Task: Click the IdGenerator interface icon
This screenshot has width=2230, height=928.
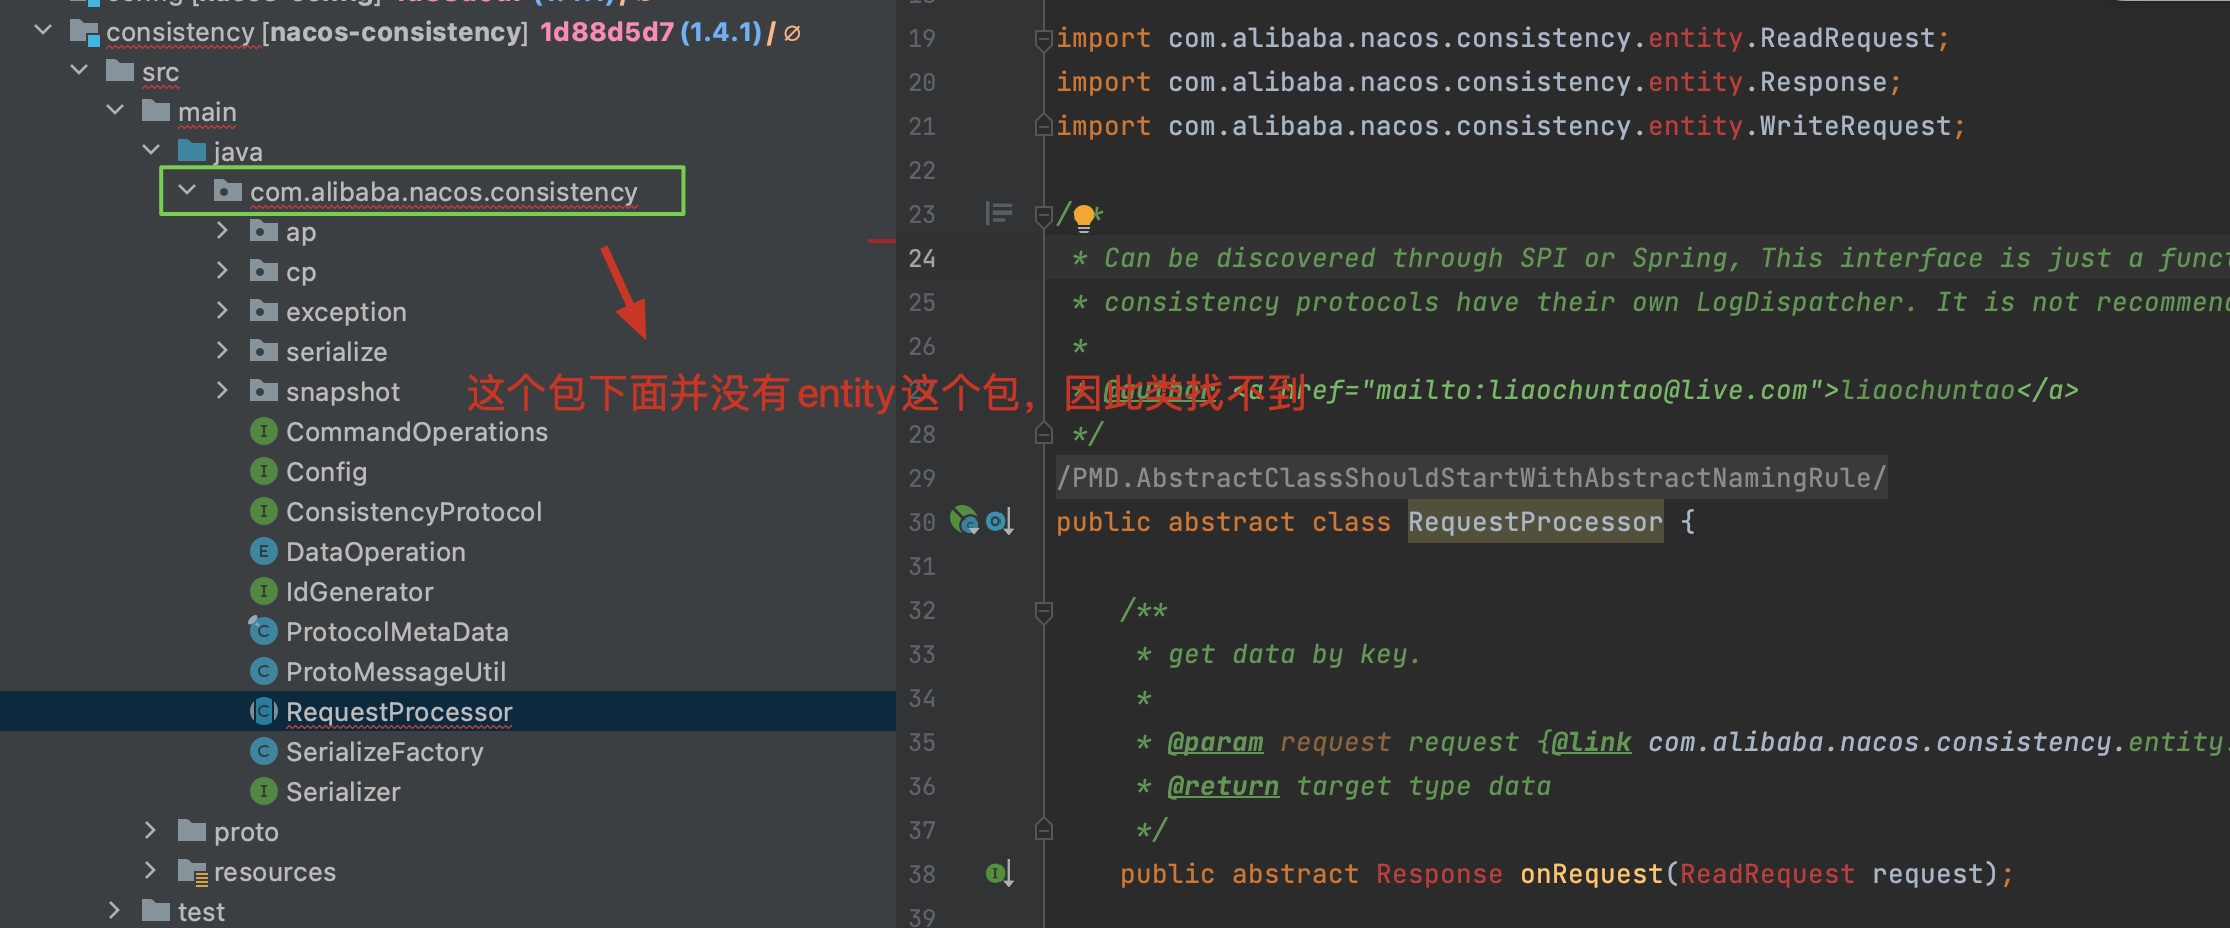Action: coord(263,591)
